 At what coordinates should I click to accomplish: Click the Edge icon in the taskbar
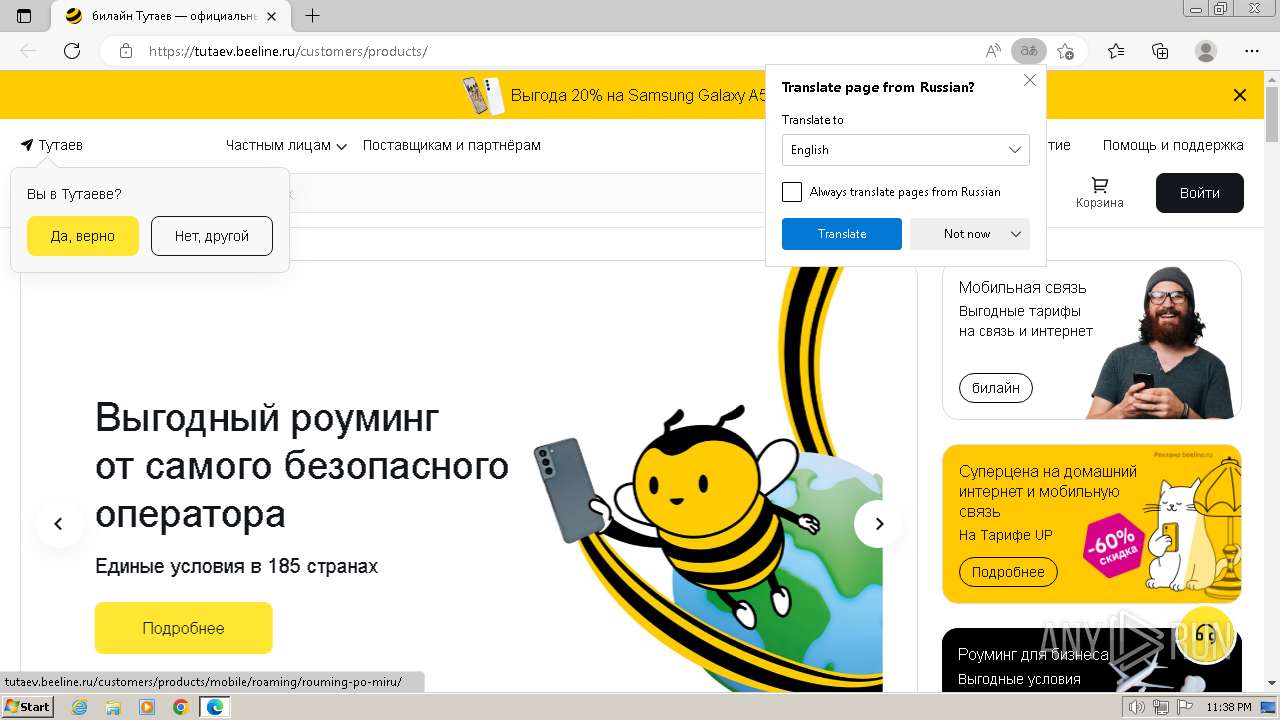pyautogui.click(x=215, y=707)
